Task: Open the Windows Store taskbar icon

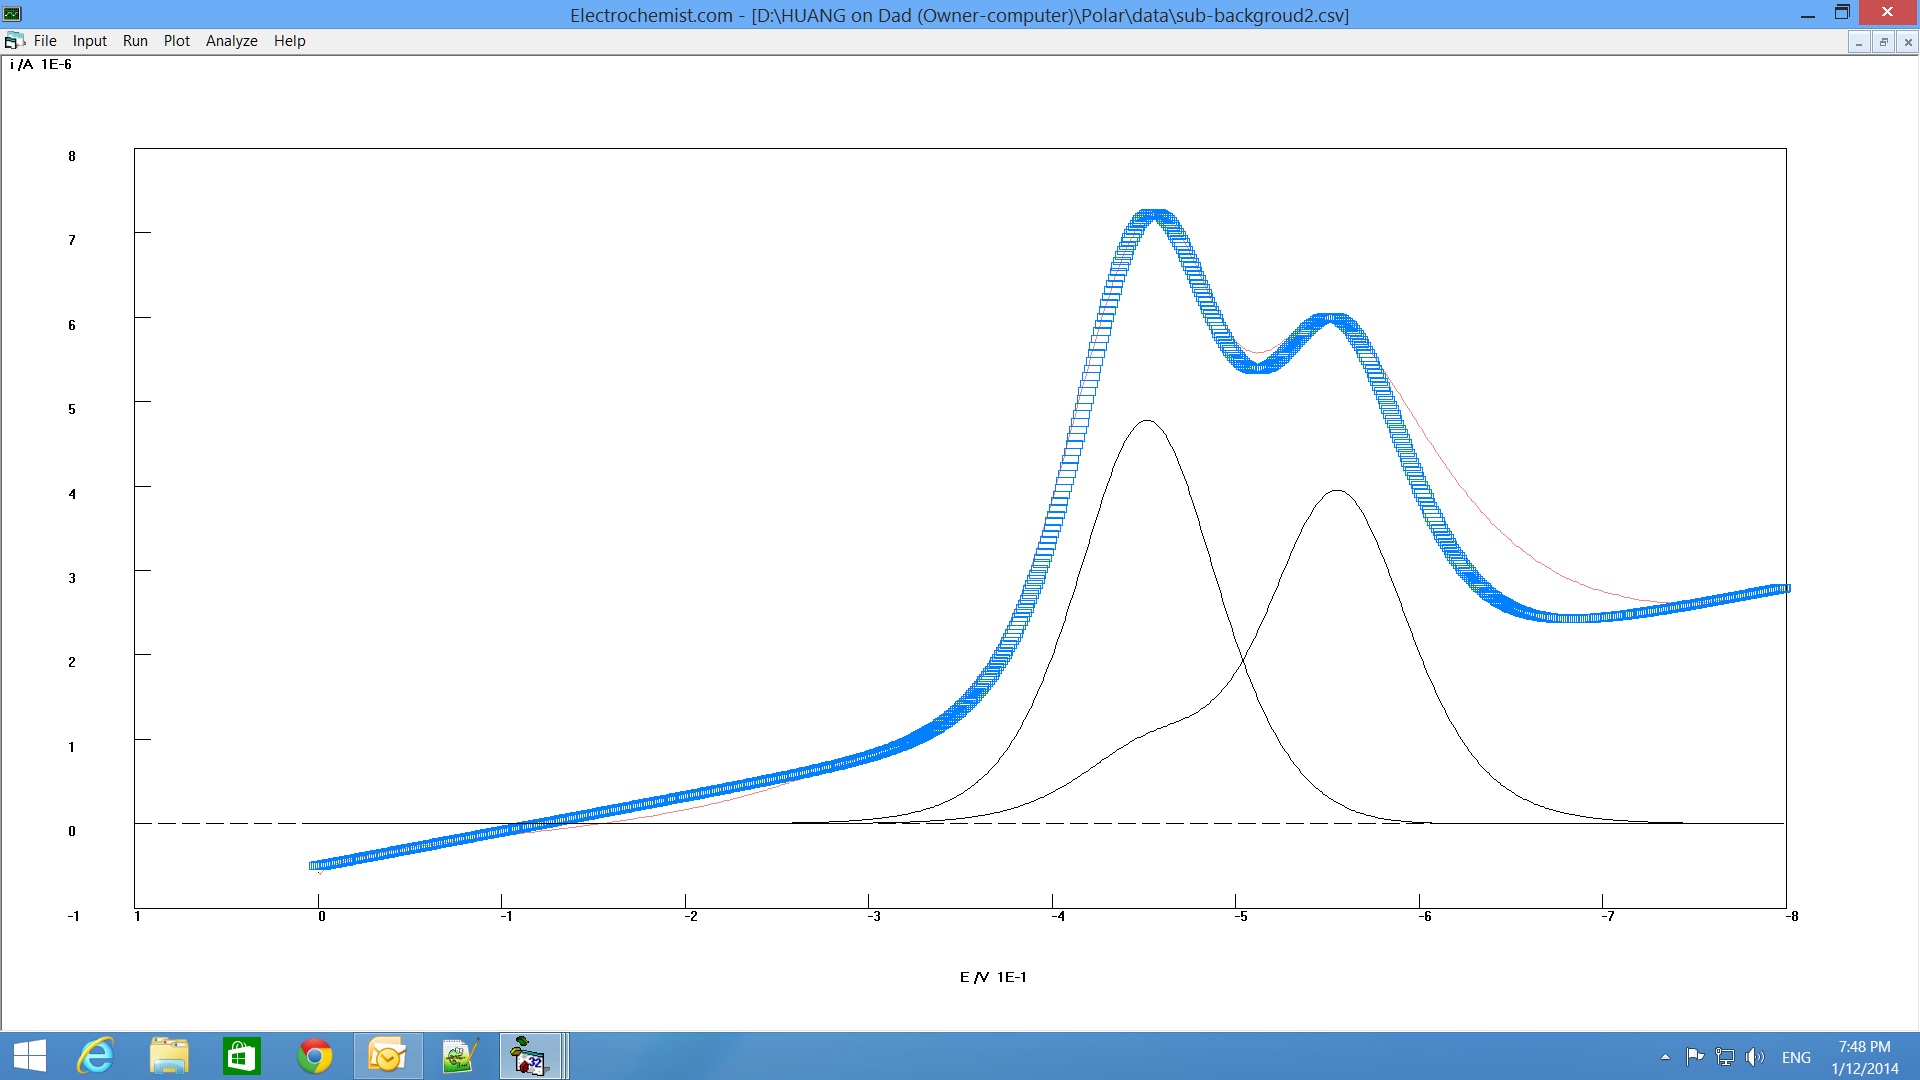Action: click(241, 1056)
